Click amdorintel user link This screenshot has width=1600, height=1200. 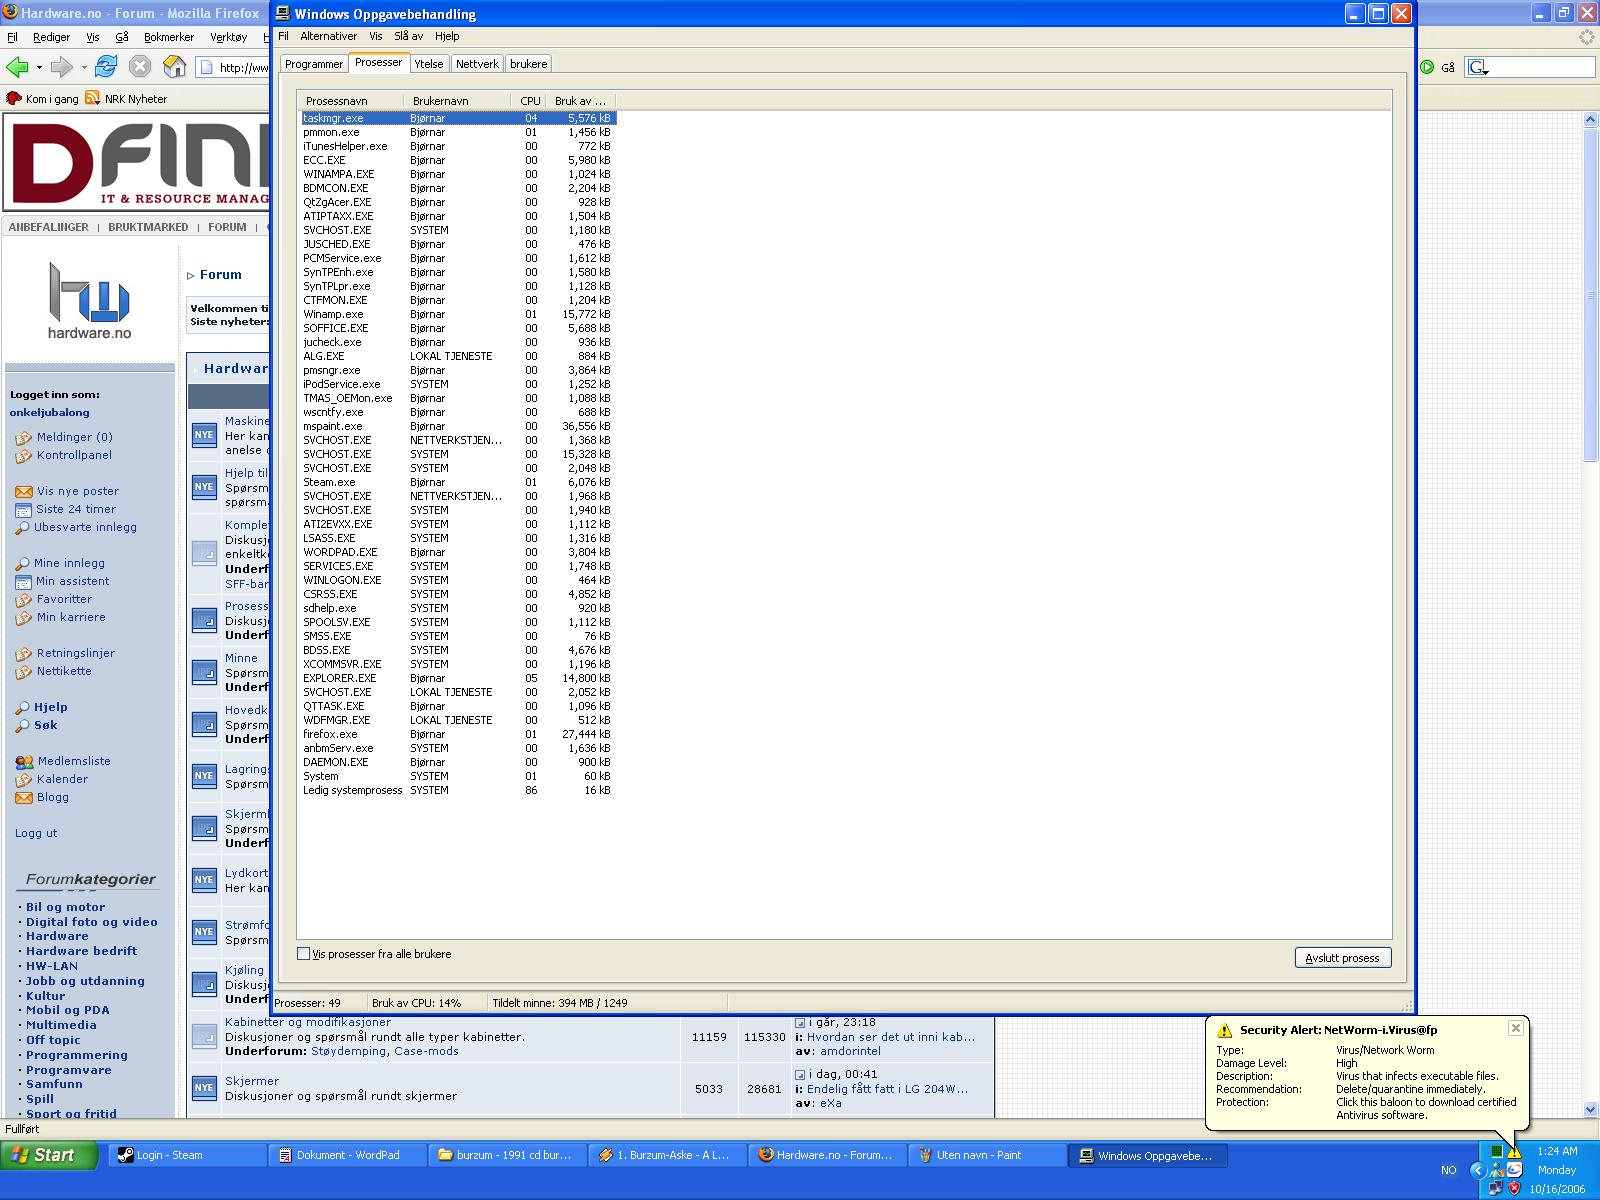pyautogui.click(x=850, y=1051)
